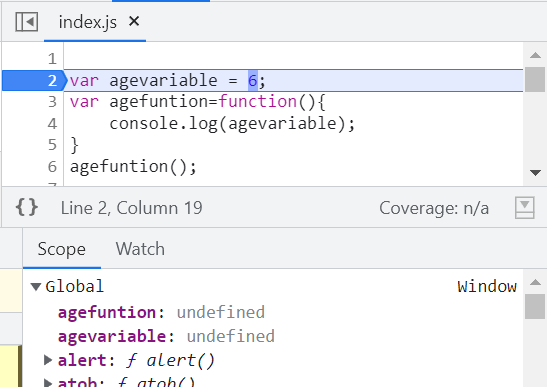Screen dimensions: 547x387
Task: Click the code editor vertical scrollbar thumb
Action: point(535,80)
